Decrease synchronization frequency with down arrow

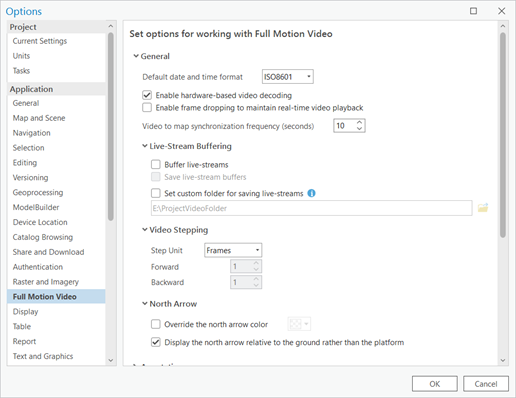tap(359, 129)
